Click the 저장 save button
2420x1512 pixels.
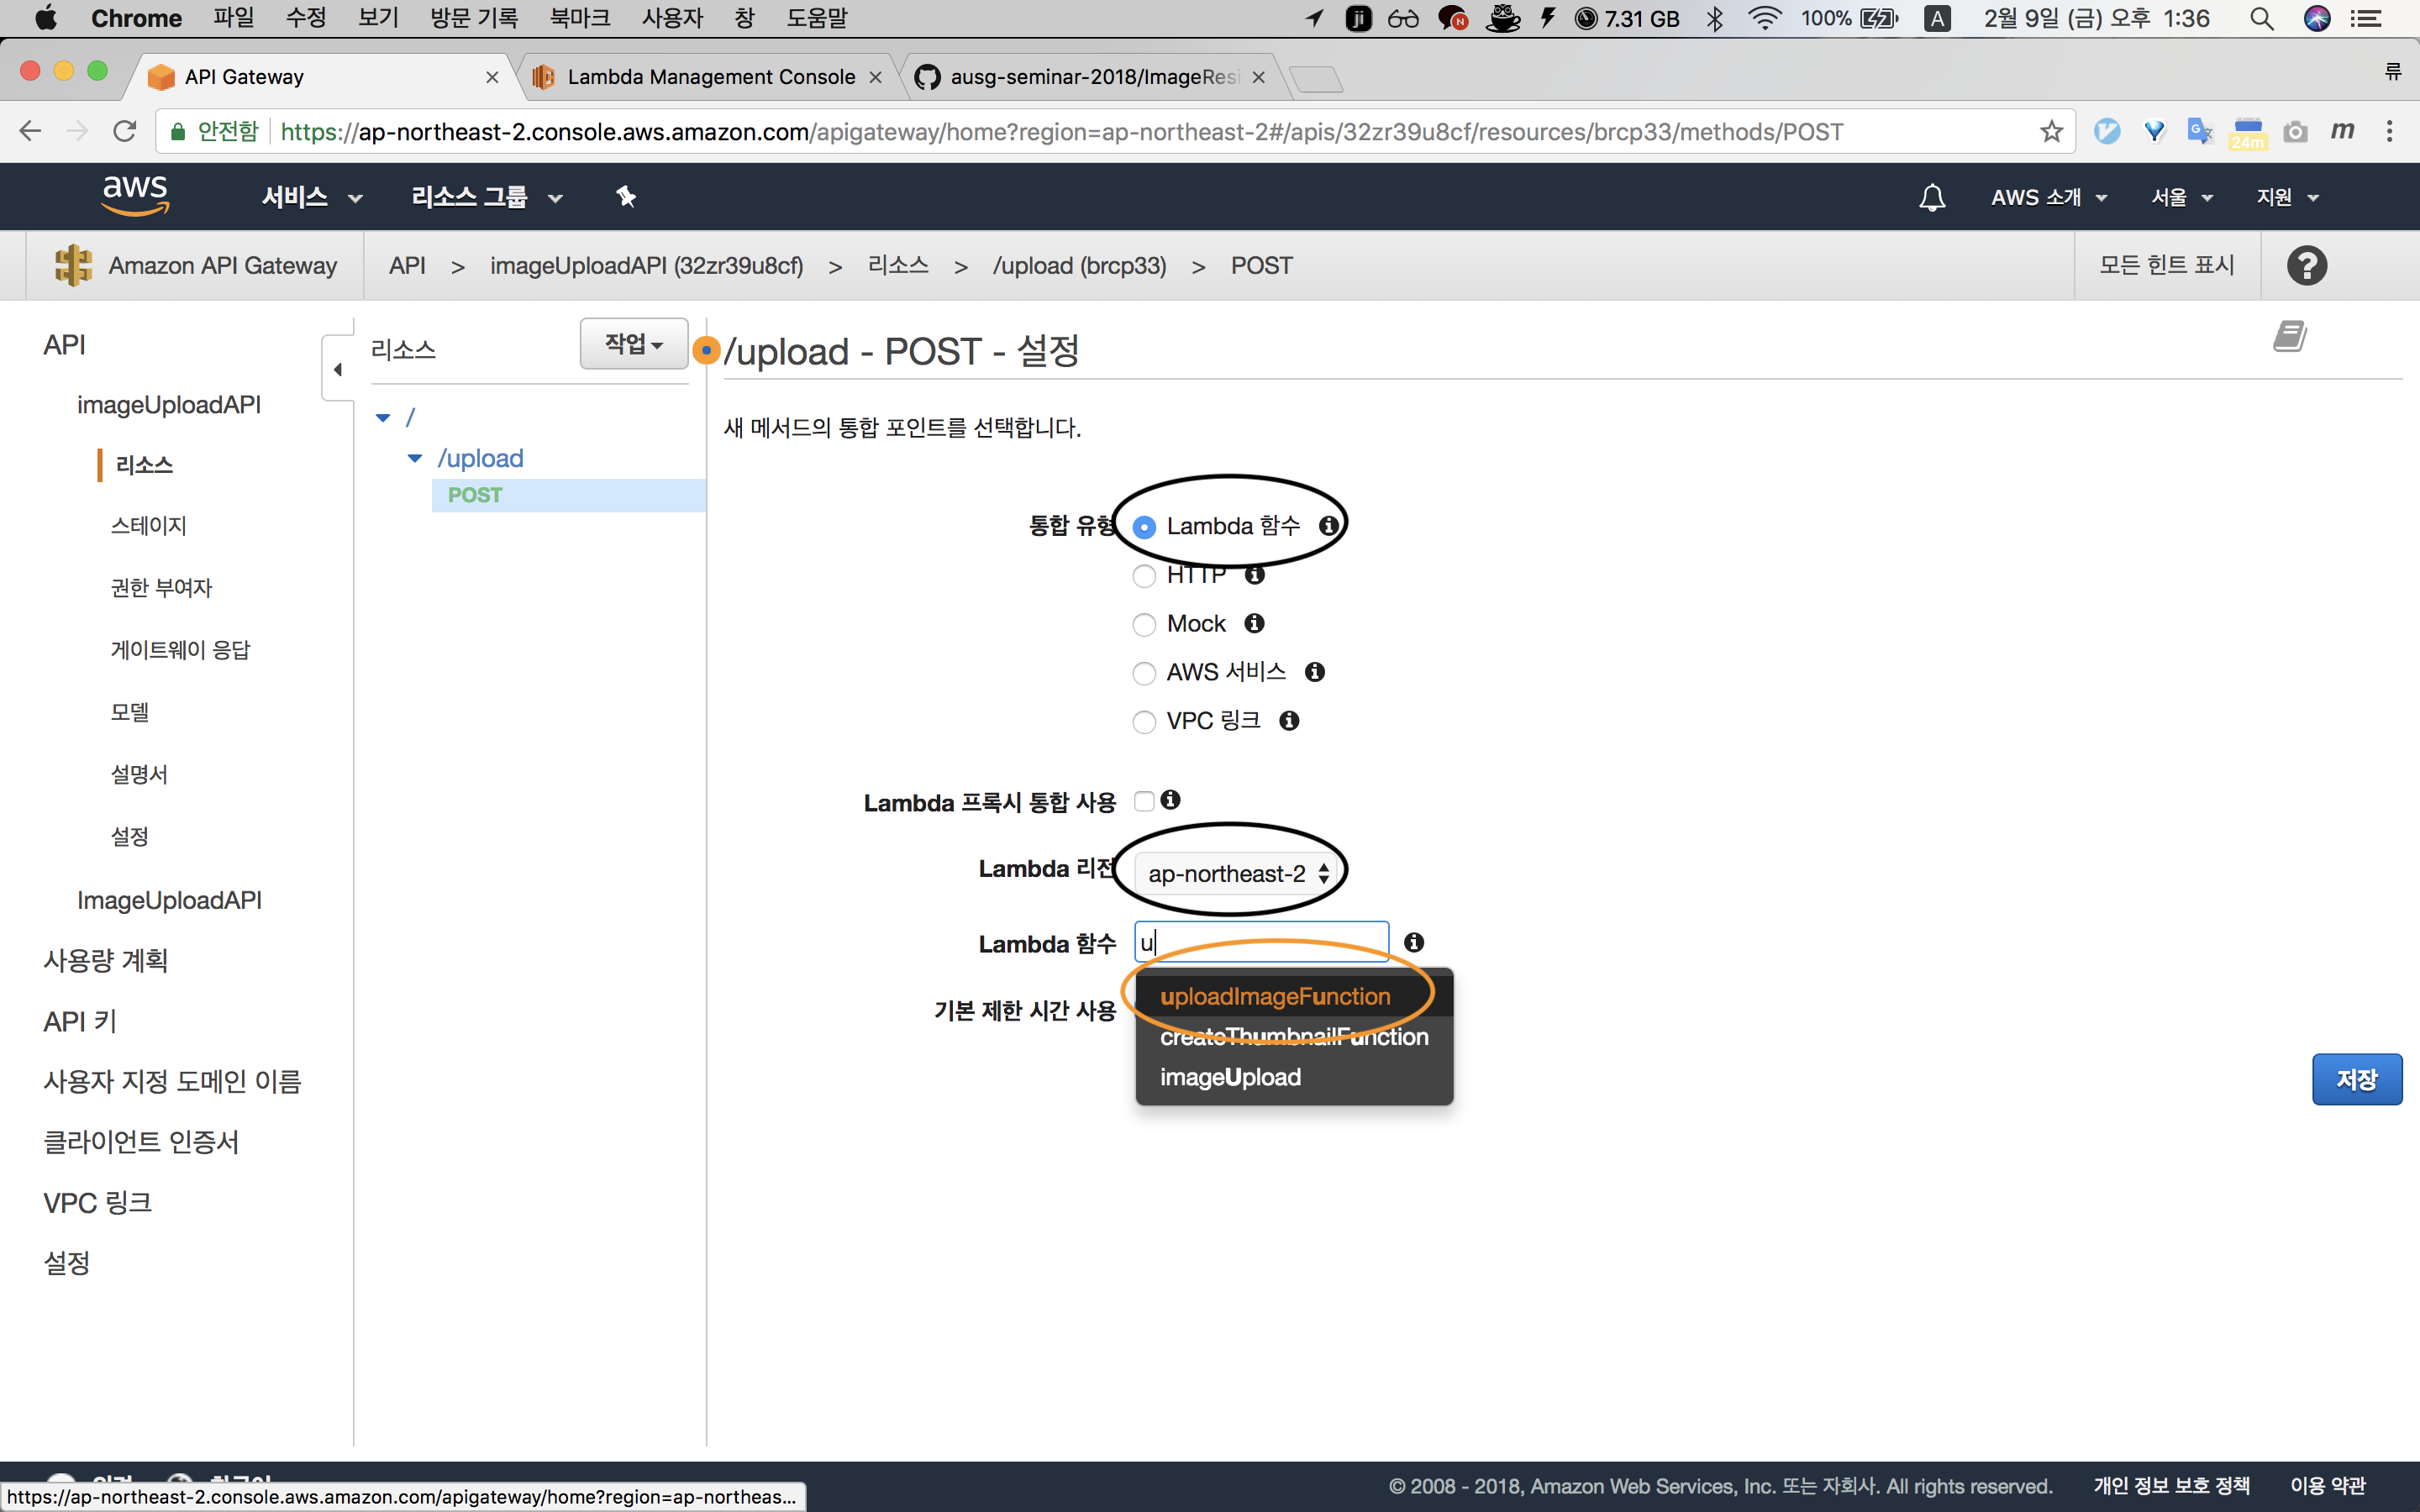click(x=2356, y=1079)
